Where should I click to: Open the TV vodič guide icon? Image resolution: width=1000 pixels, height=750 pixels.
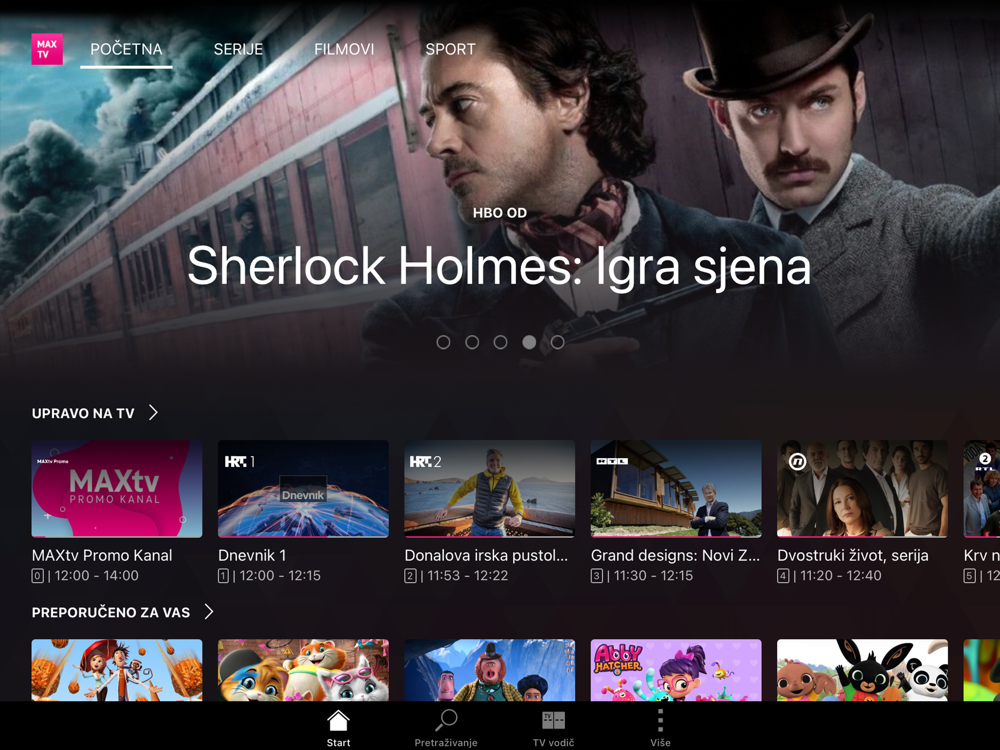point(554,721)
